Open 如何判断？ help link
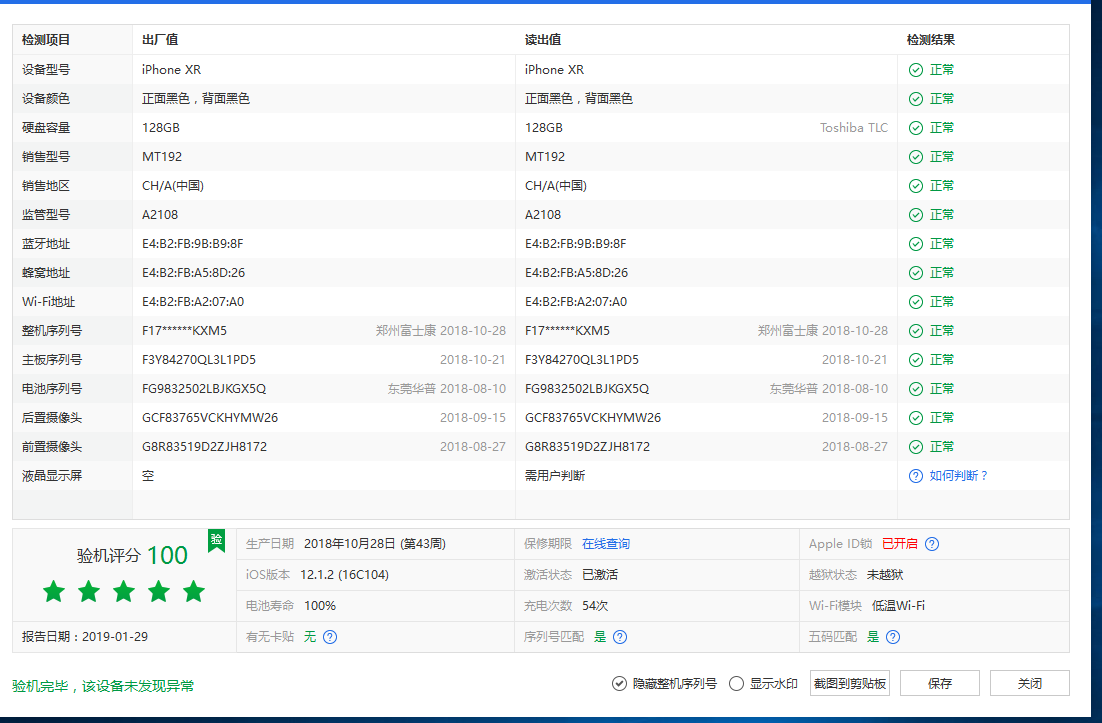 (958, 476)
